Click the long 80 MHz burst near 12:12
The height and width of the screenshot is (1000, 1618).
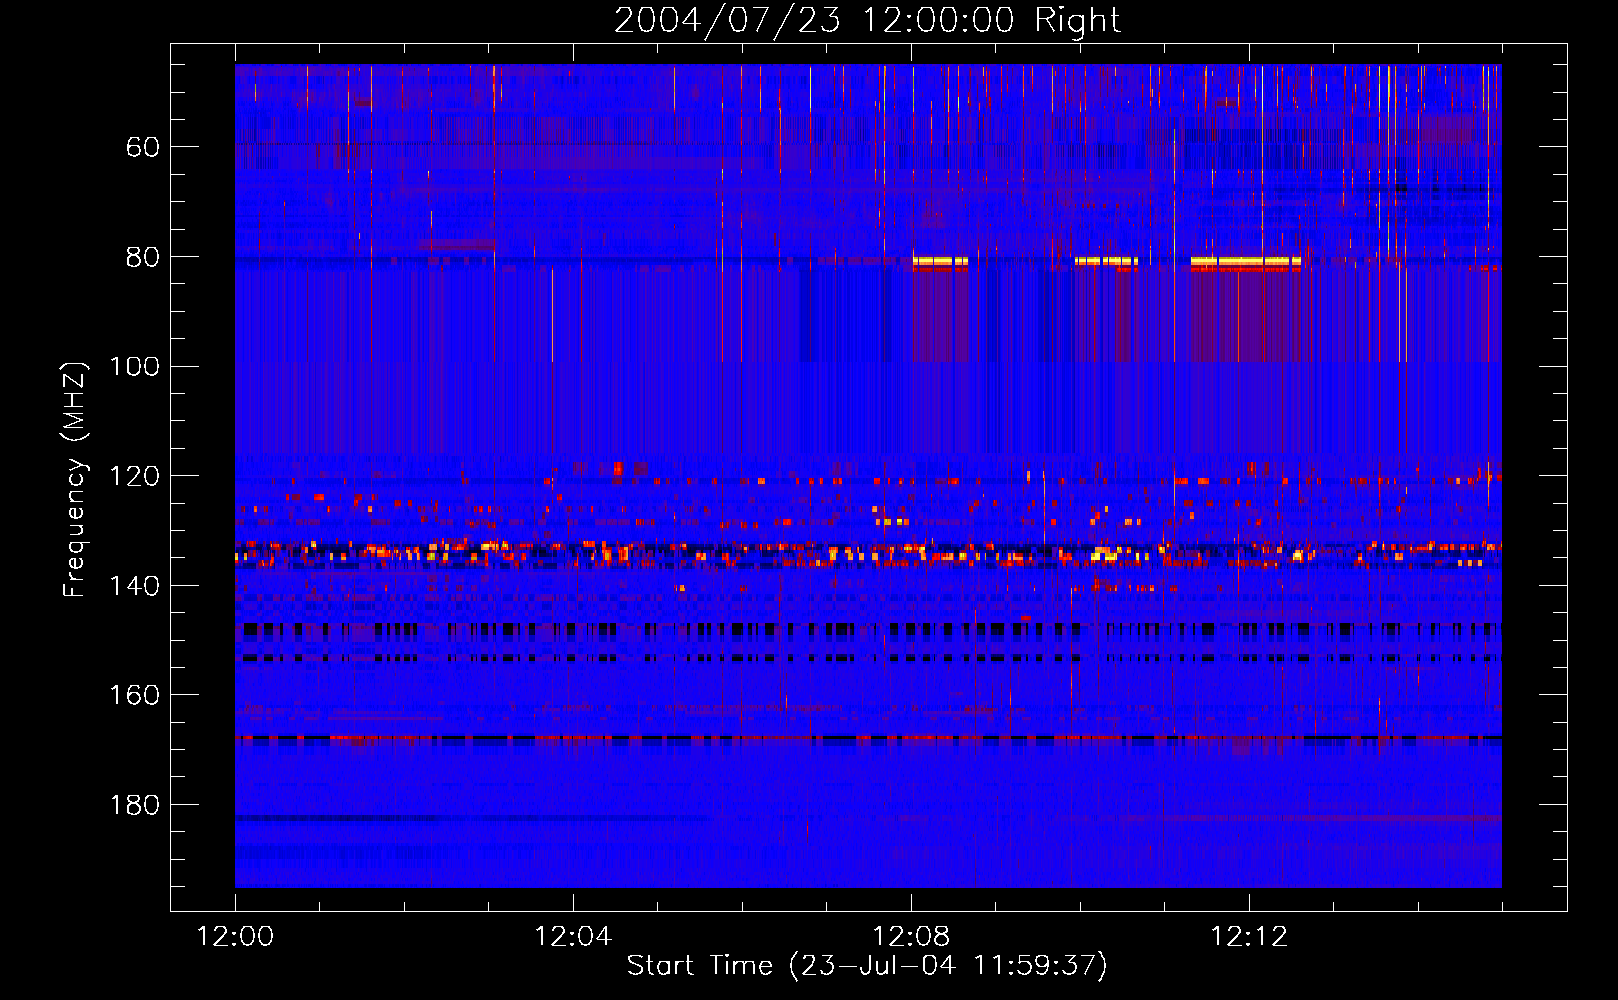tap(1246, 262)
